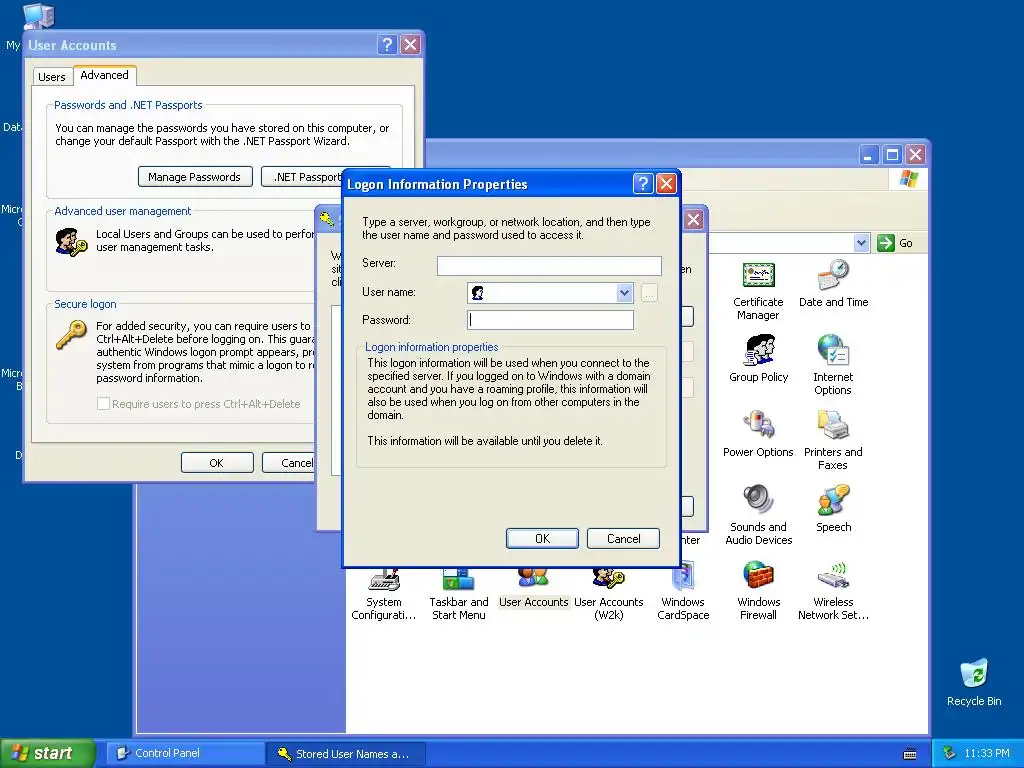Open the System Configuration icon
The height and width of the screenshot is (768, 1024).
[384, 579]
